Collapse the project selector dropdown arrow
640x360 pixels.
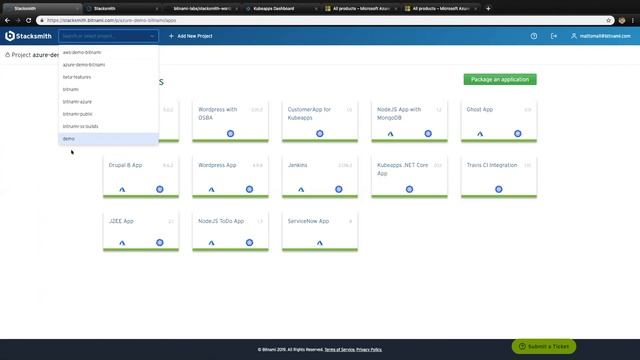(152, 36)
